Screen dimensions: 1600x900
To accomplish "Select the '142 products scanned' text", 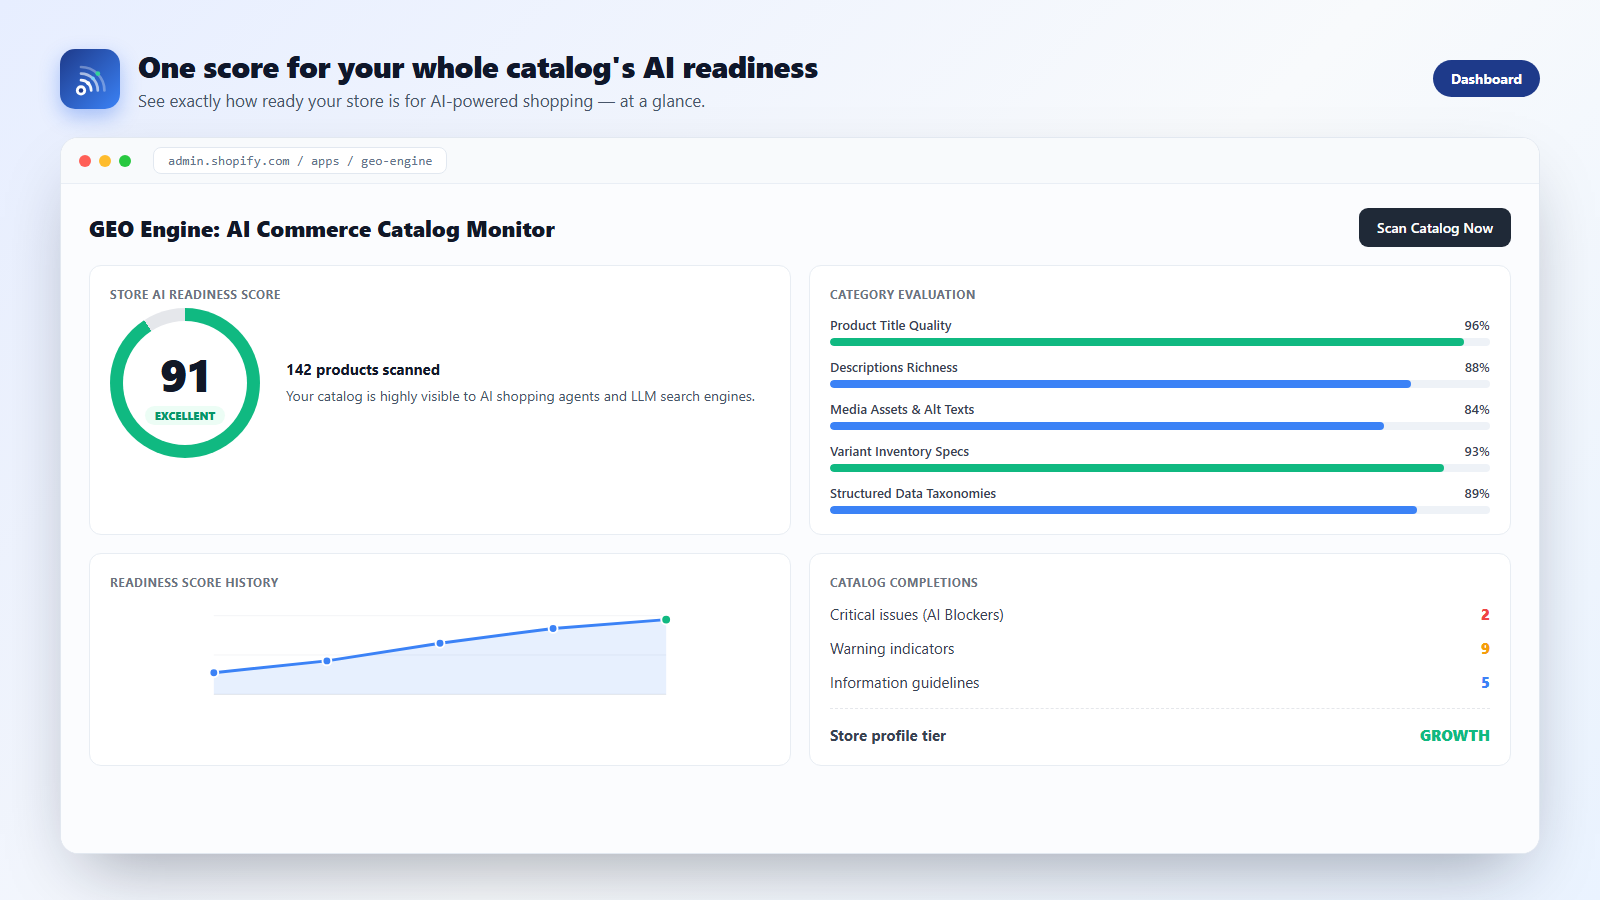I will tap(363, 370).
